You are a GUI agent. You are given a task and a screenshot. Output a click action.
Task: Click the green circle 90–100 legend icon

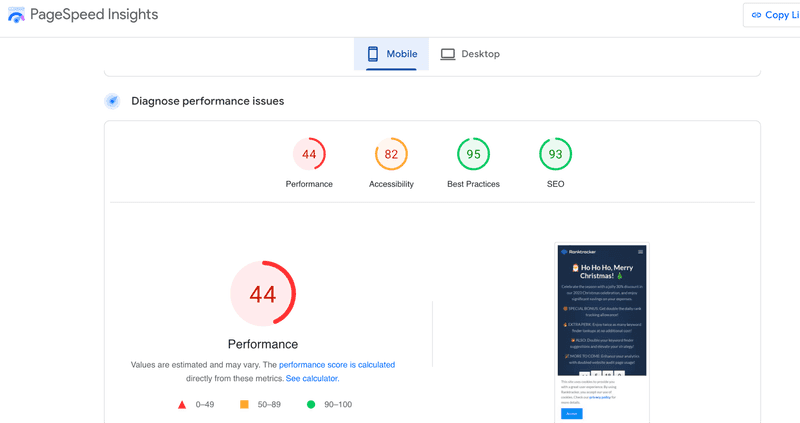311,404
